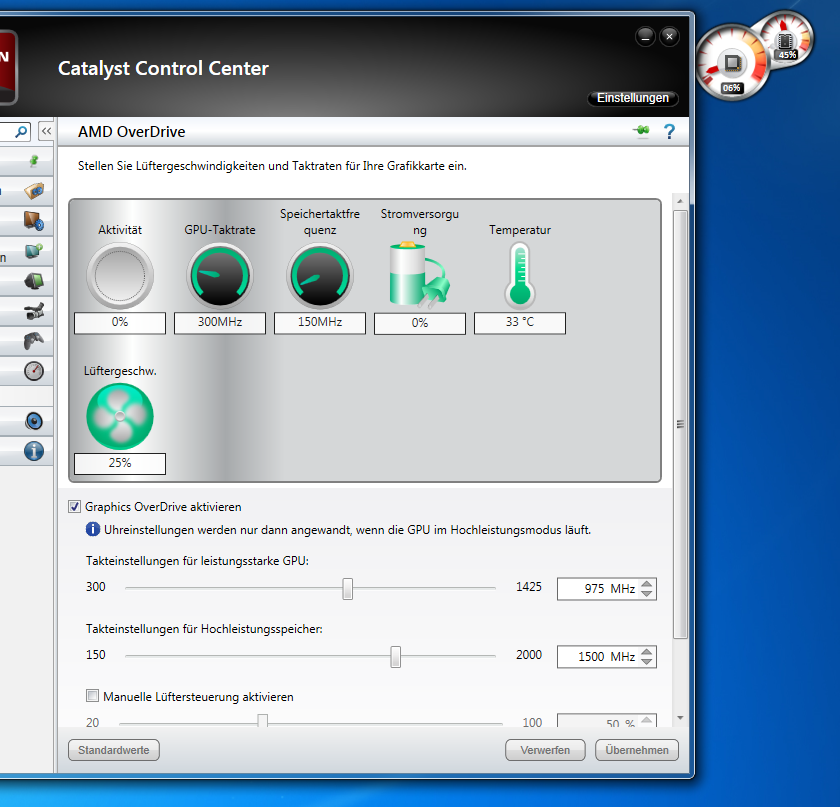The height and width of the screenshot is (807, 840).
Task: Click the vertical scrollbar thumb
Action: 680,424
